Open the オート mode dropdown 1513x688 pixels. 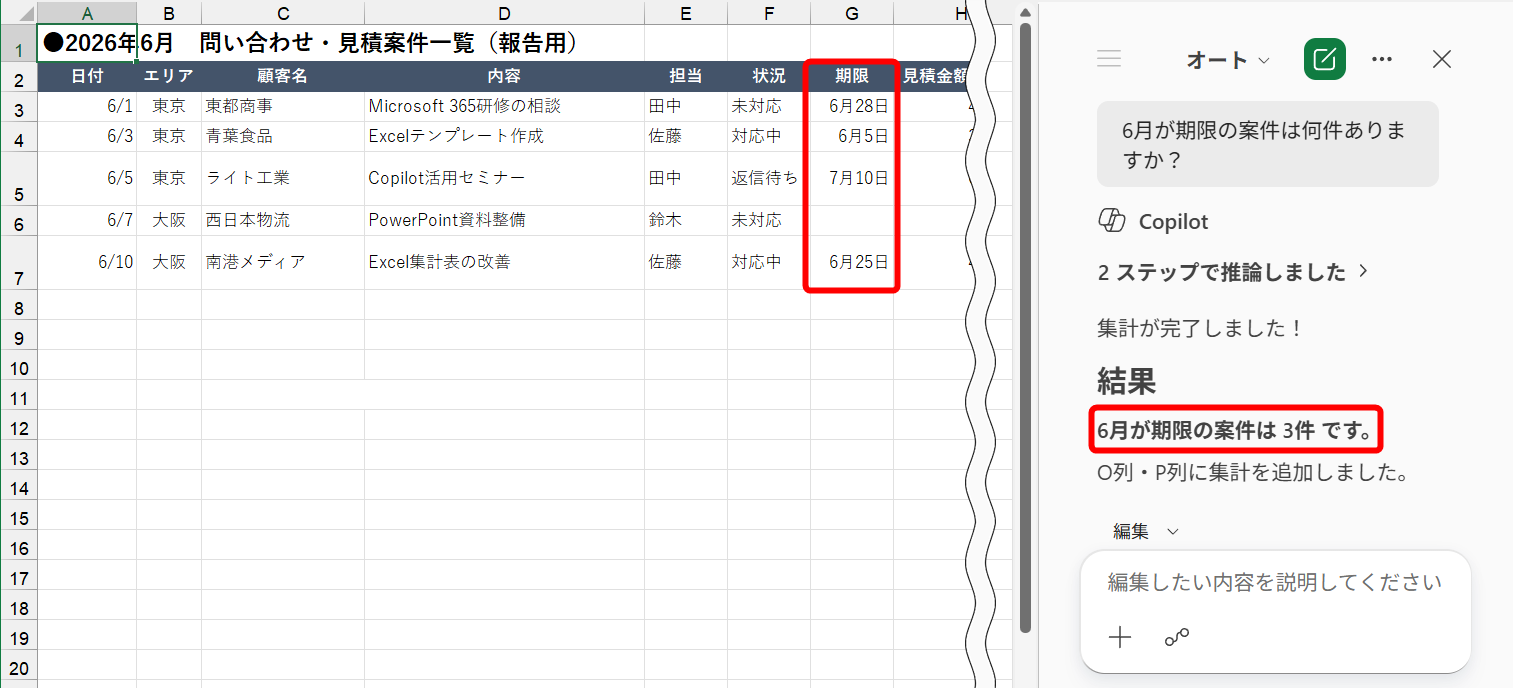(x=1228, y=60)
